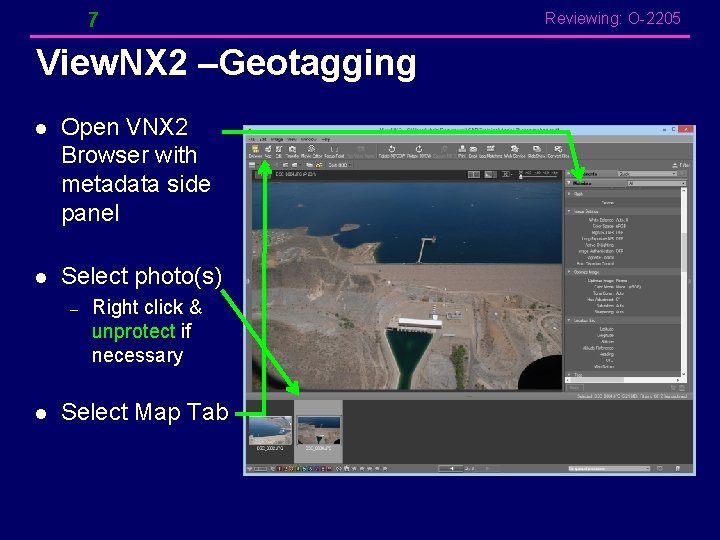
Task: Collapse the Location Info metadata group
Action: click(x=569, y=320)
